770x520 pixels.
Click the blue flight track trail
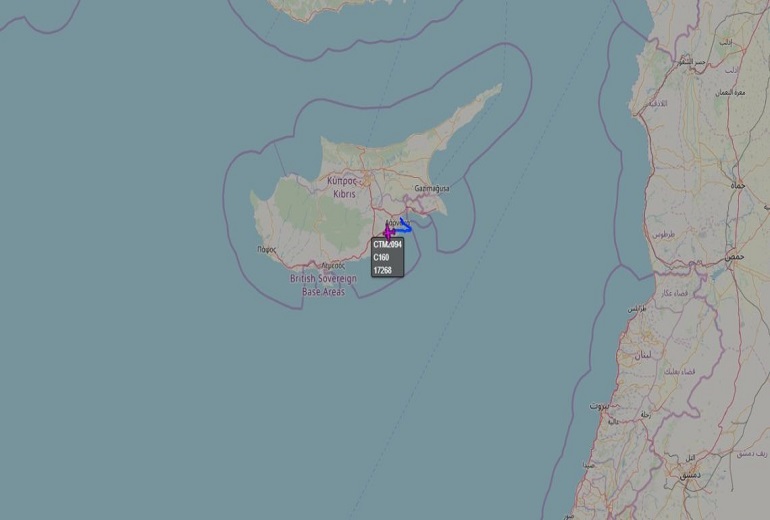point(406,225)
